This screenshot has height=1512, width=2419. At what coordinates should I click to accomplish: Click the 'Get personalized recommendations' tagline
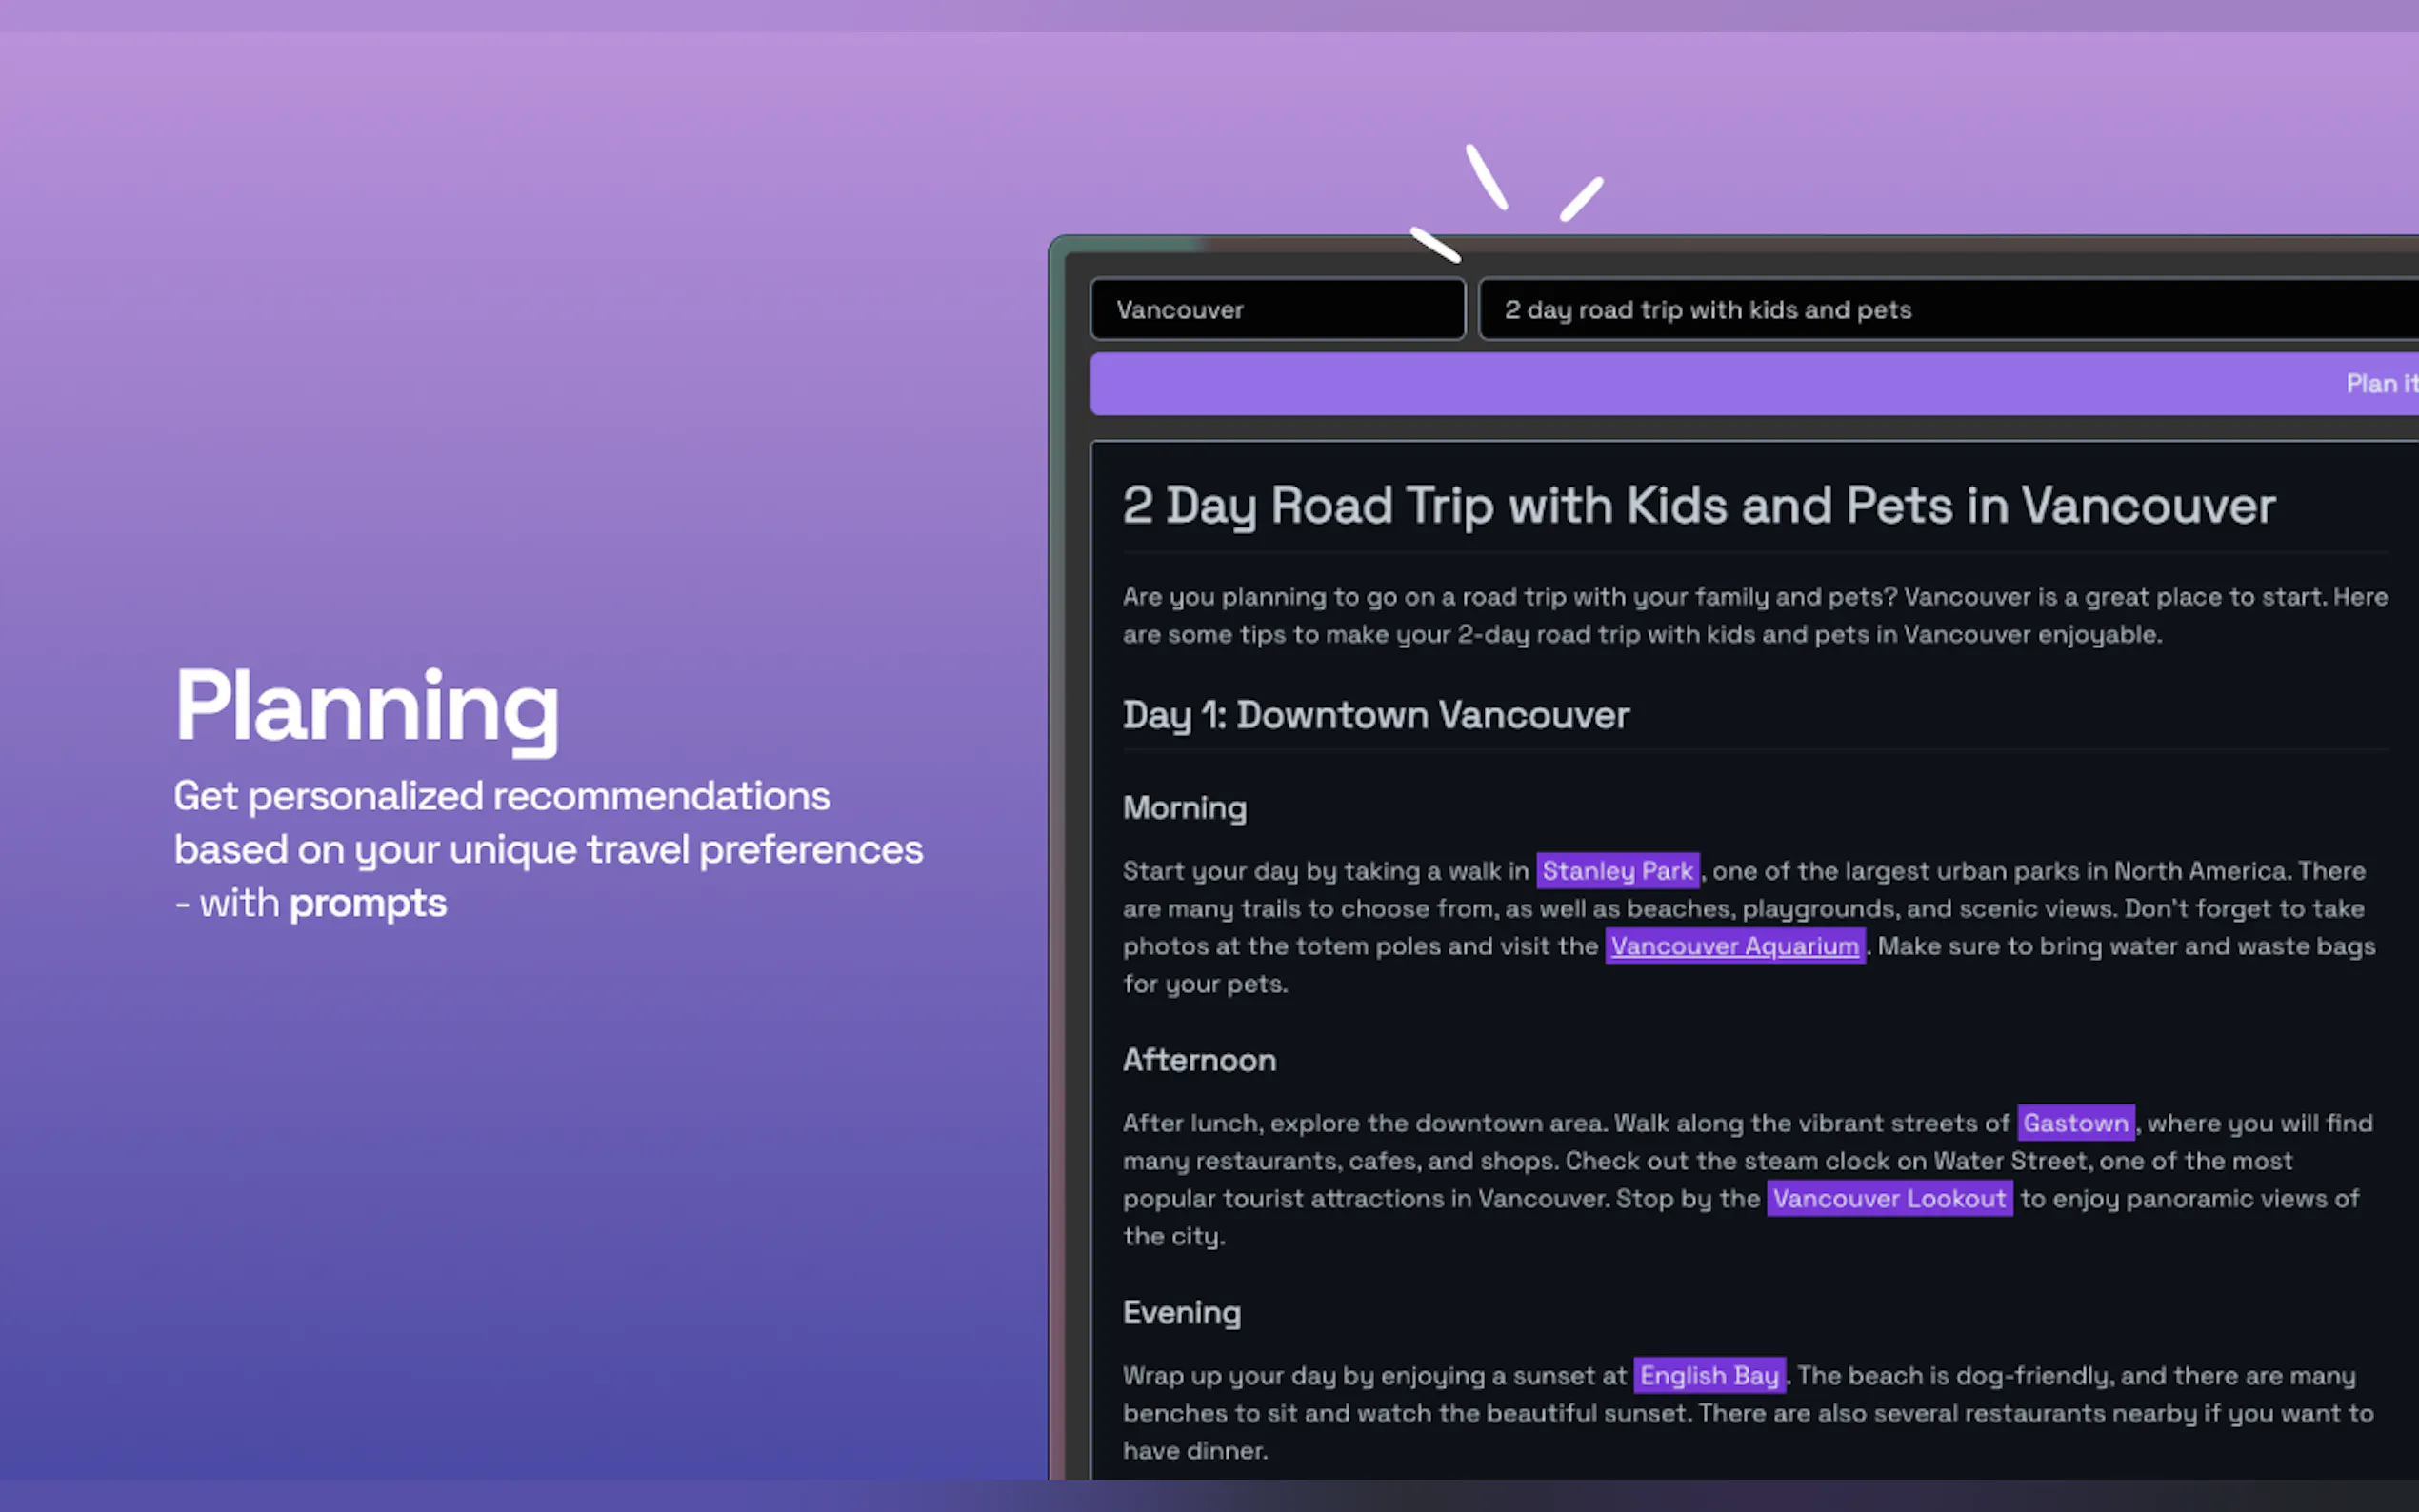[548, 823]
